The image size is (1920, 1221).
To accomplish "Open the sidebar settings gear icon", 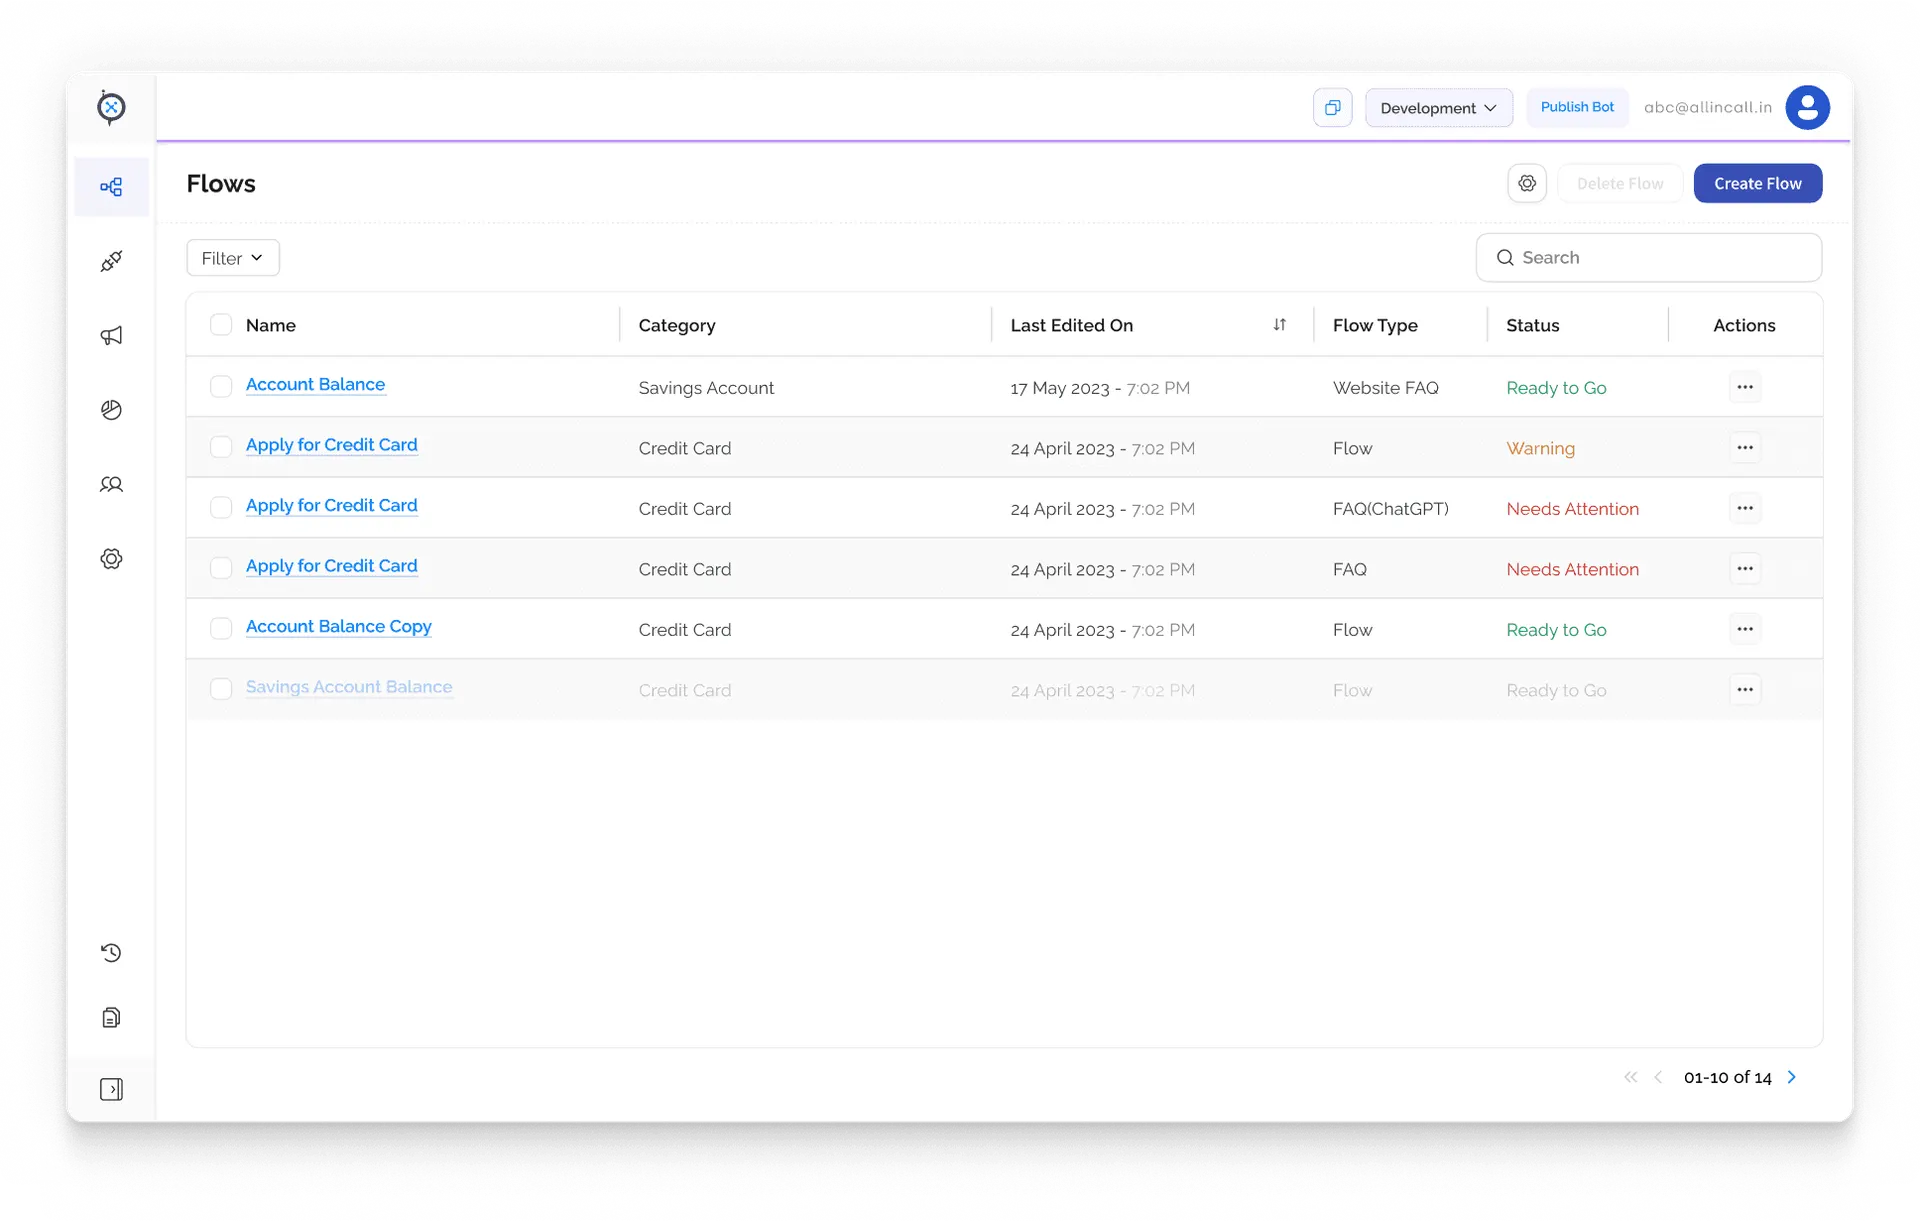I will click(111, 559).
